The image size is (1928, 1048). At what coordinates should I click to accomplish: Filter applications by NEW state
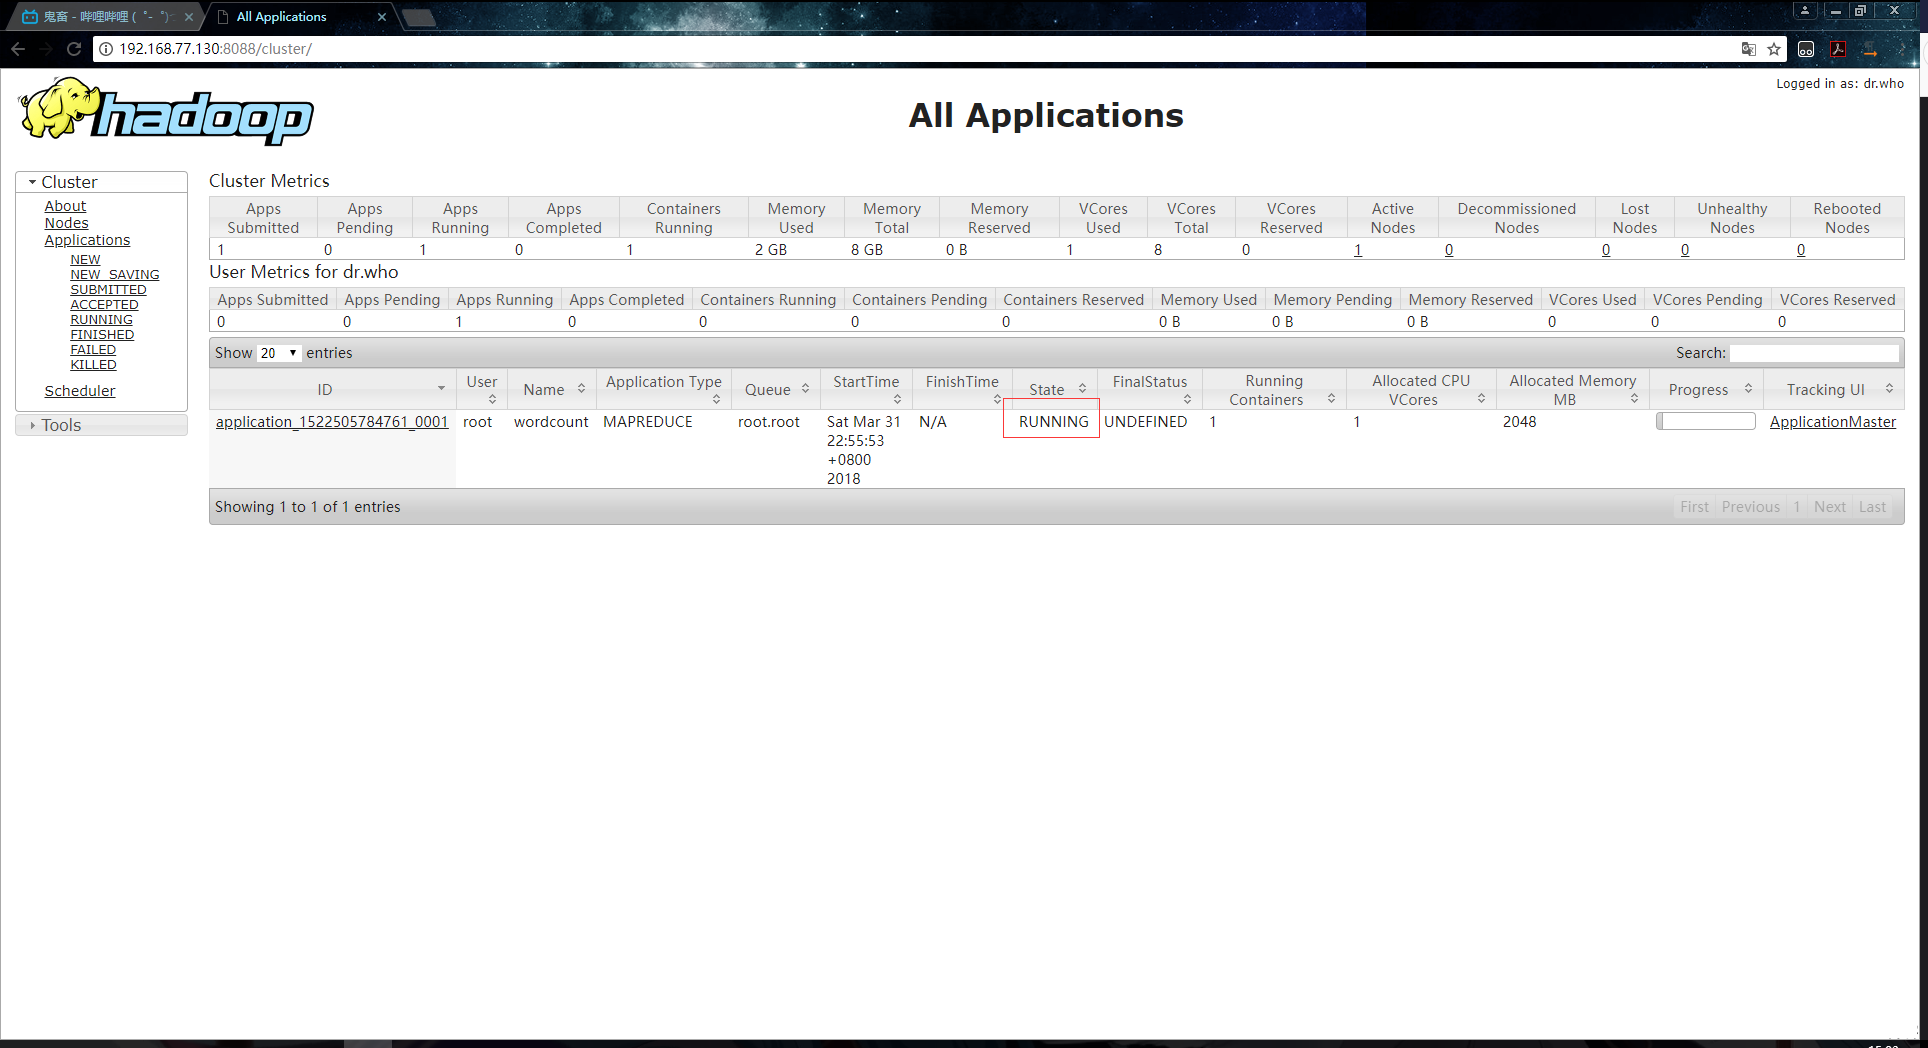(85, 259)
